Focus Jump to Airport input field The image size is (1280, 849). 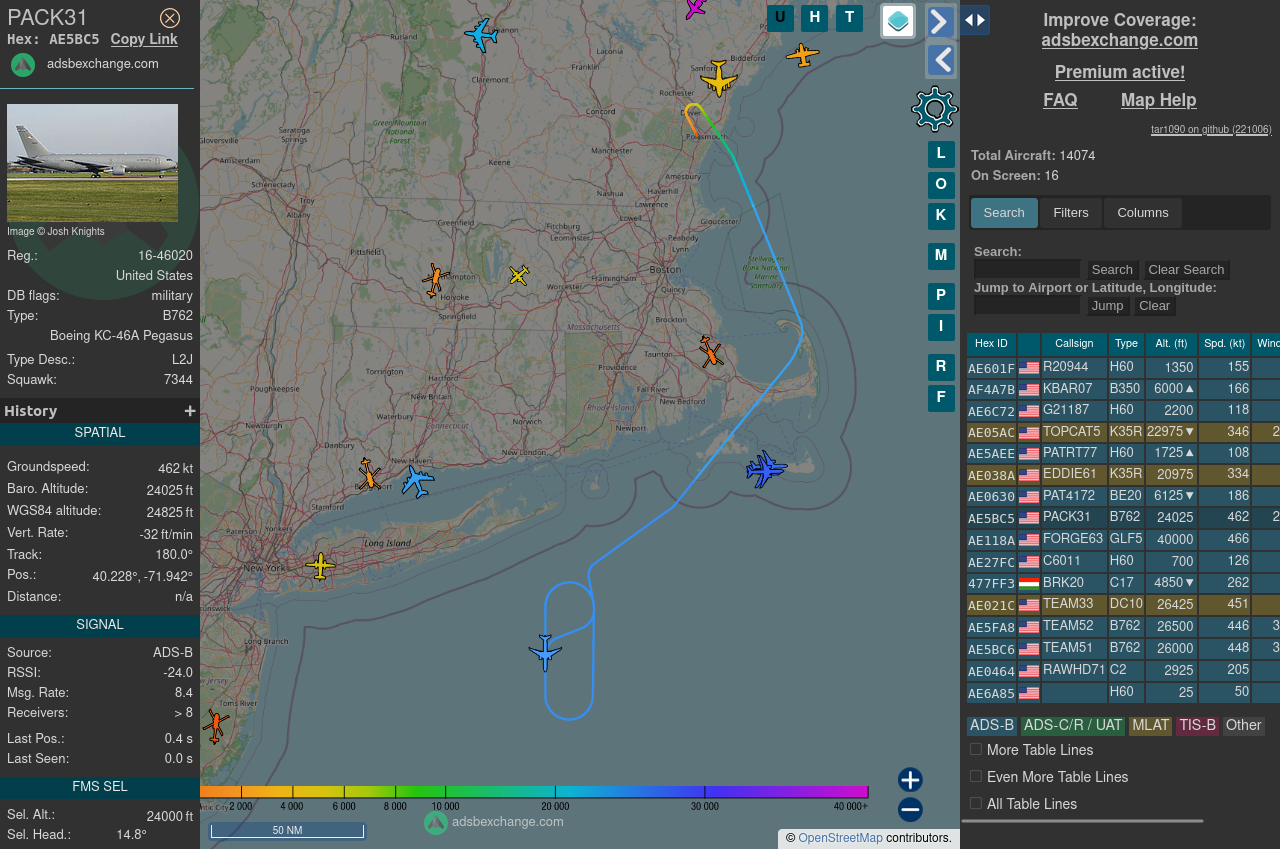(1027, 305)
